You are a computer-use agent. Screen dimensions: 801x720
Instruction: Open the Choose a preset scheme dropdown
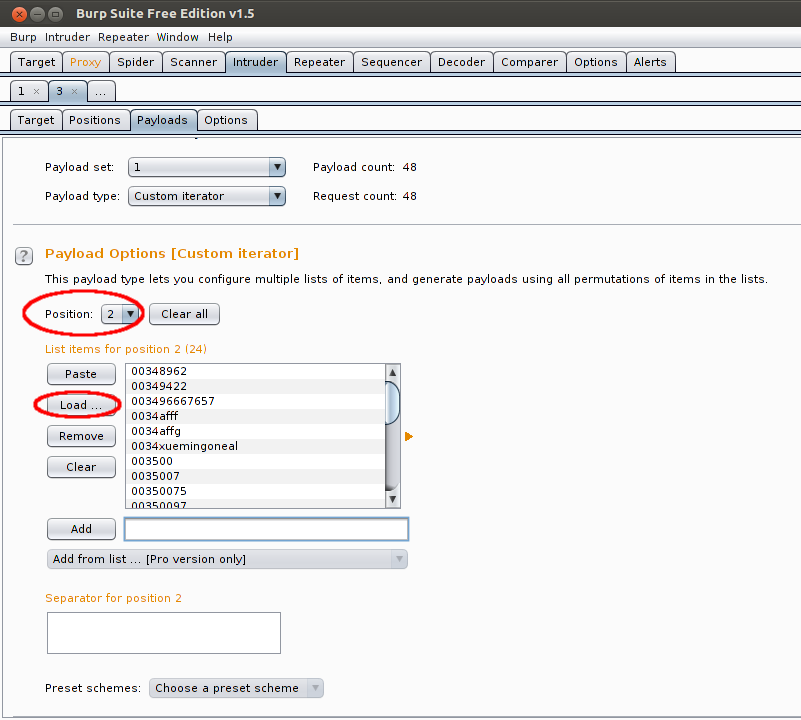(x=236, y=688)
